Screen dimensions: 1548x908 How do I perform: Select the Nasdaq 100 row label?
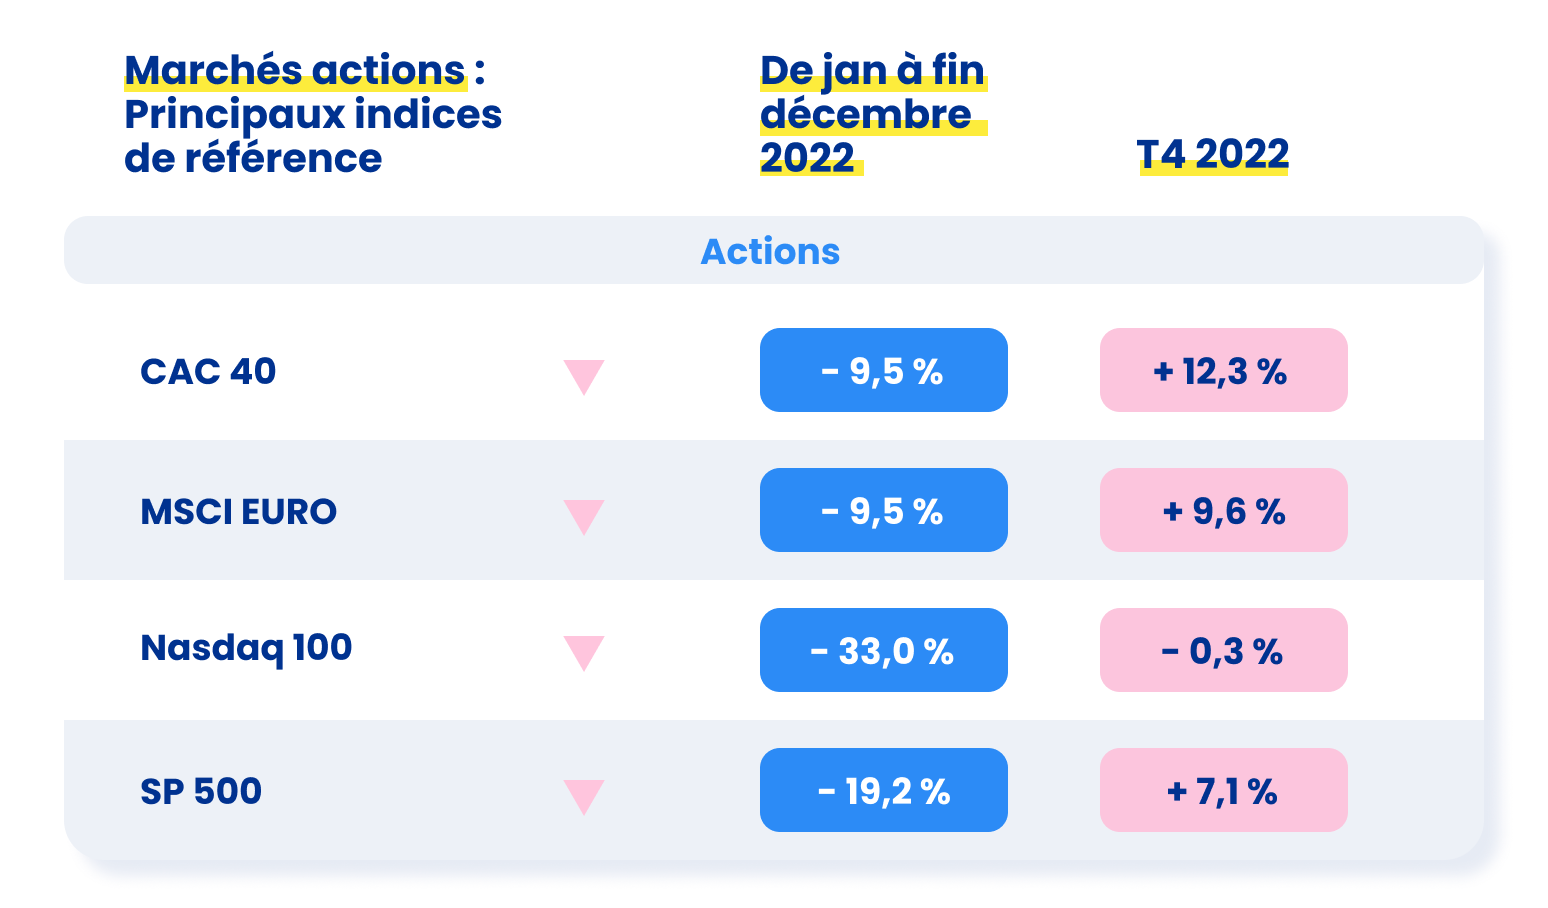coord(246,648)
